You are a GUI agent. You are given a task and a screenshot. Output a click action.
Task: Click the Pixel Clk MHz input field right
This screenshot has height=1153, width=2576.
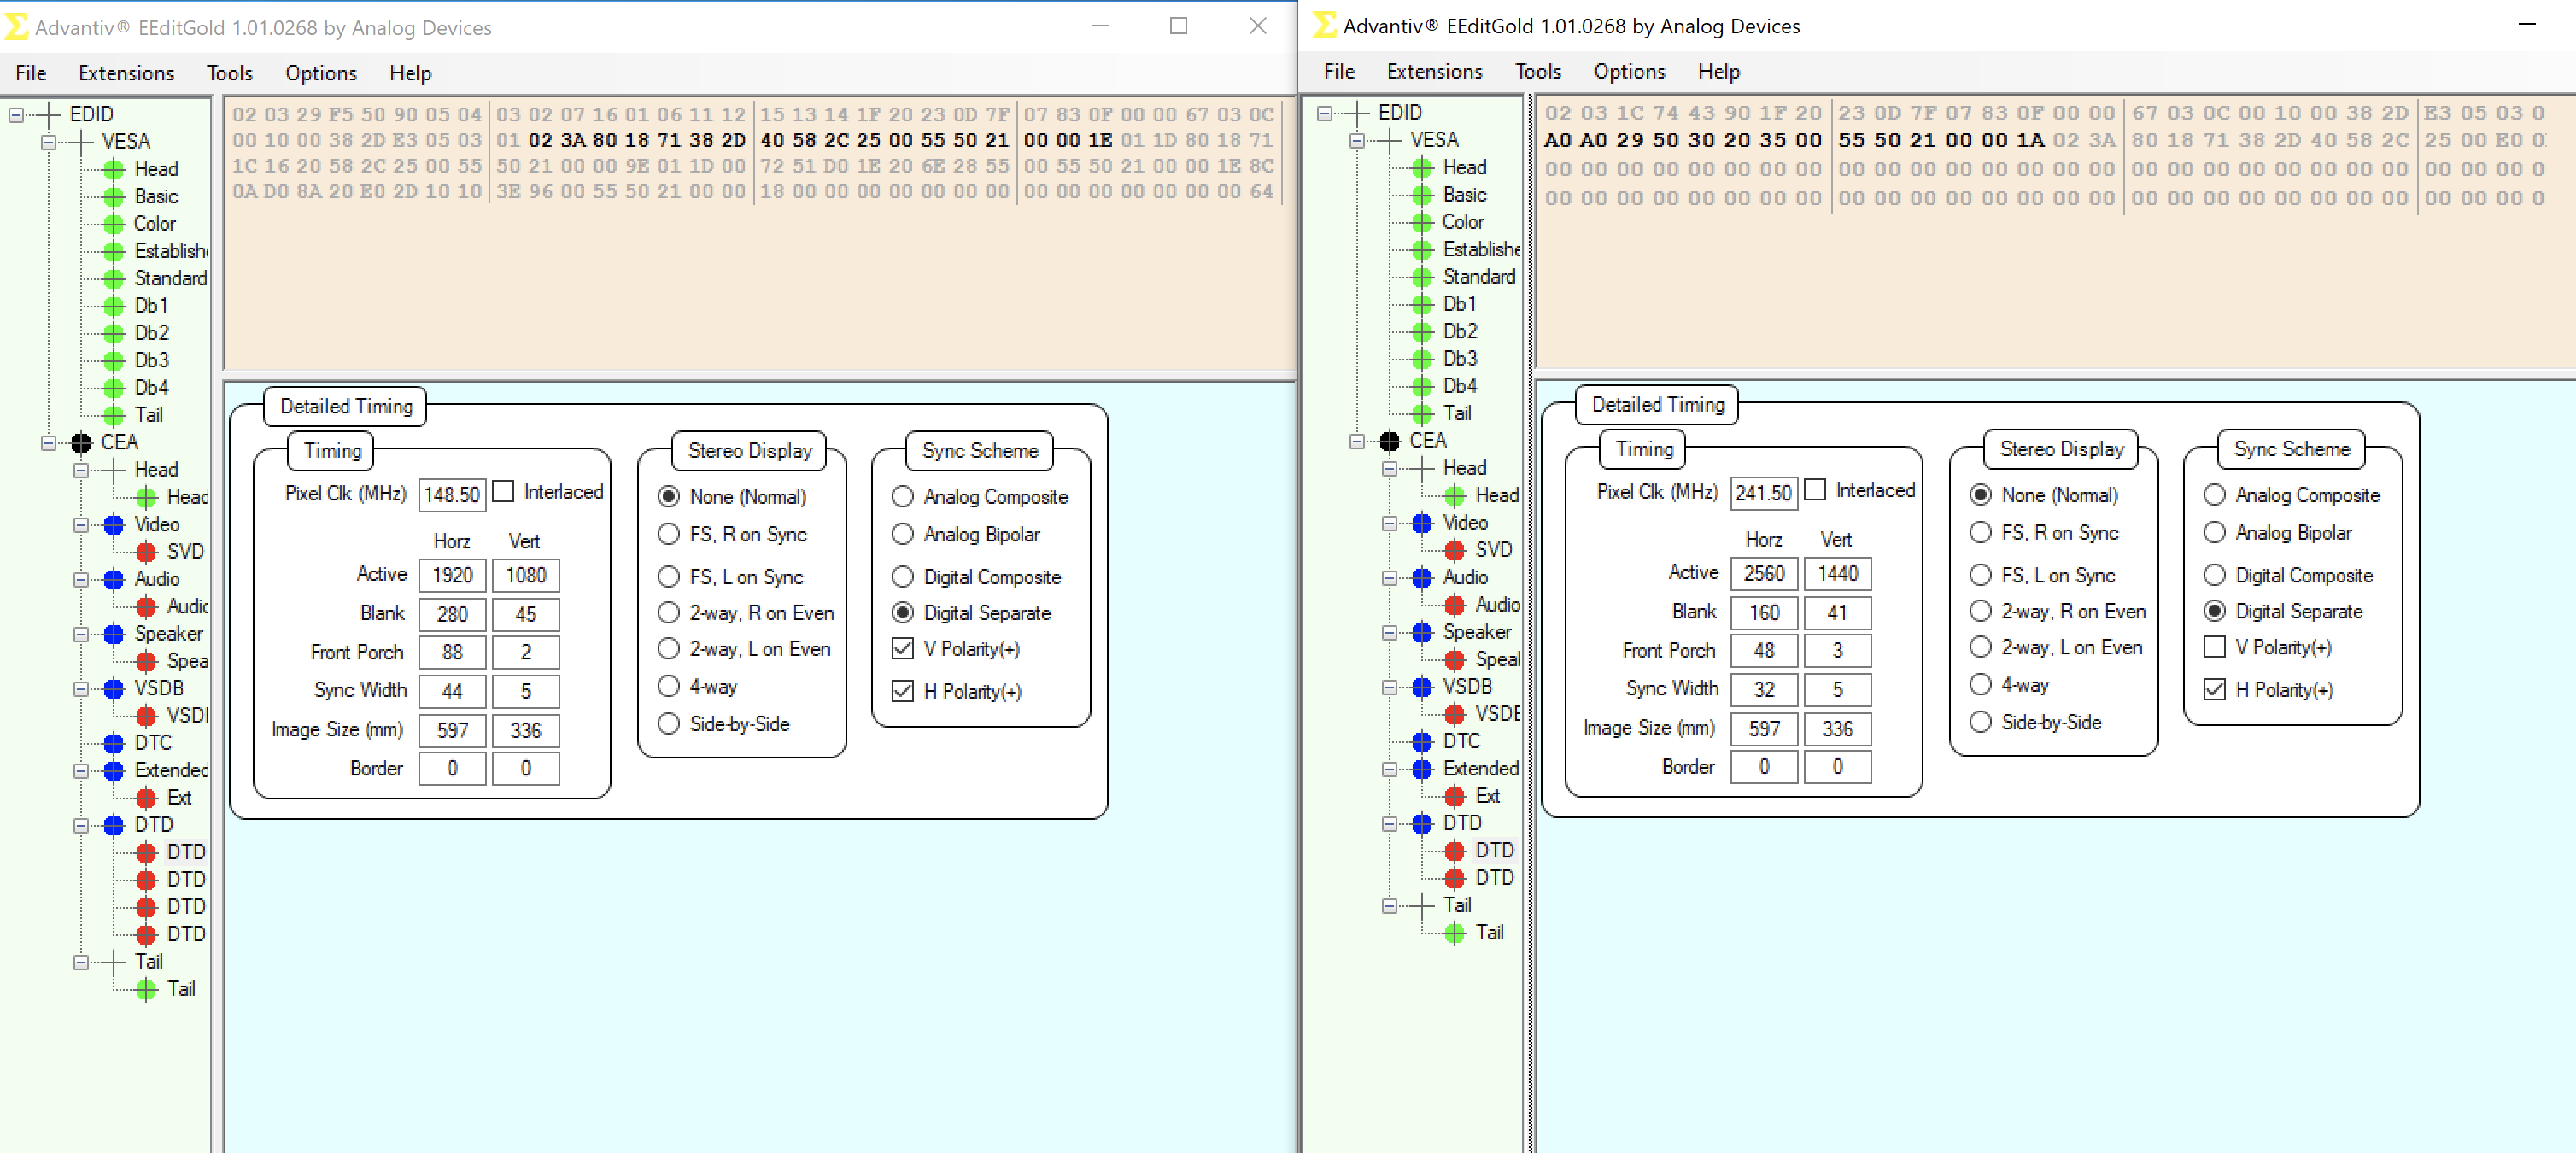1759,491
